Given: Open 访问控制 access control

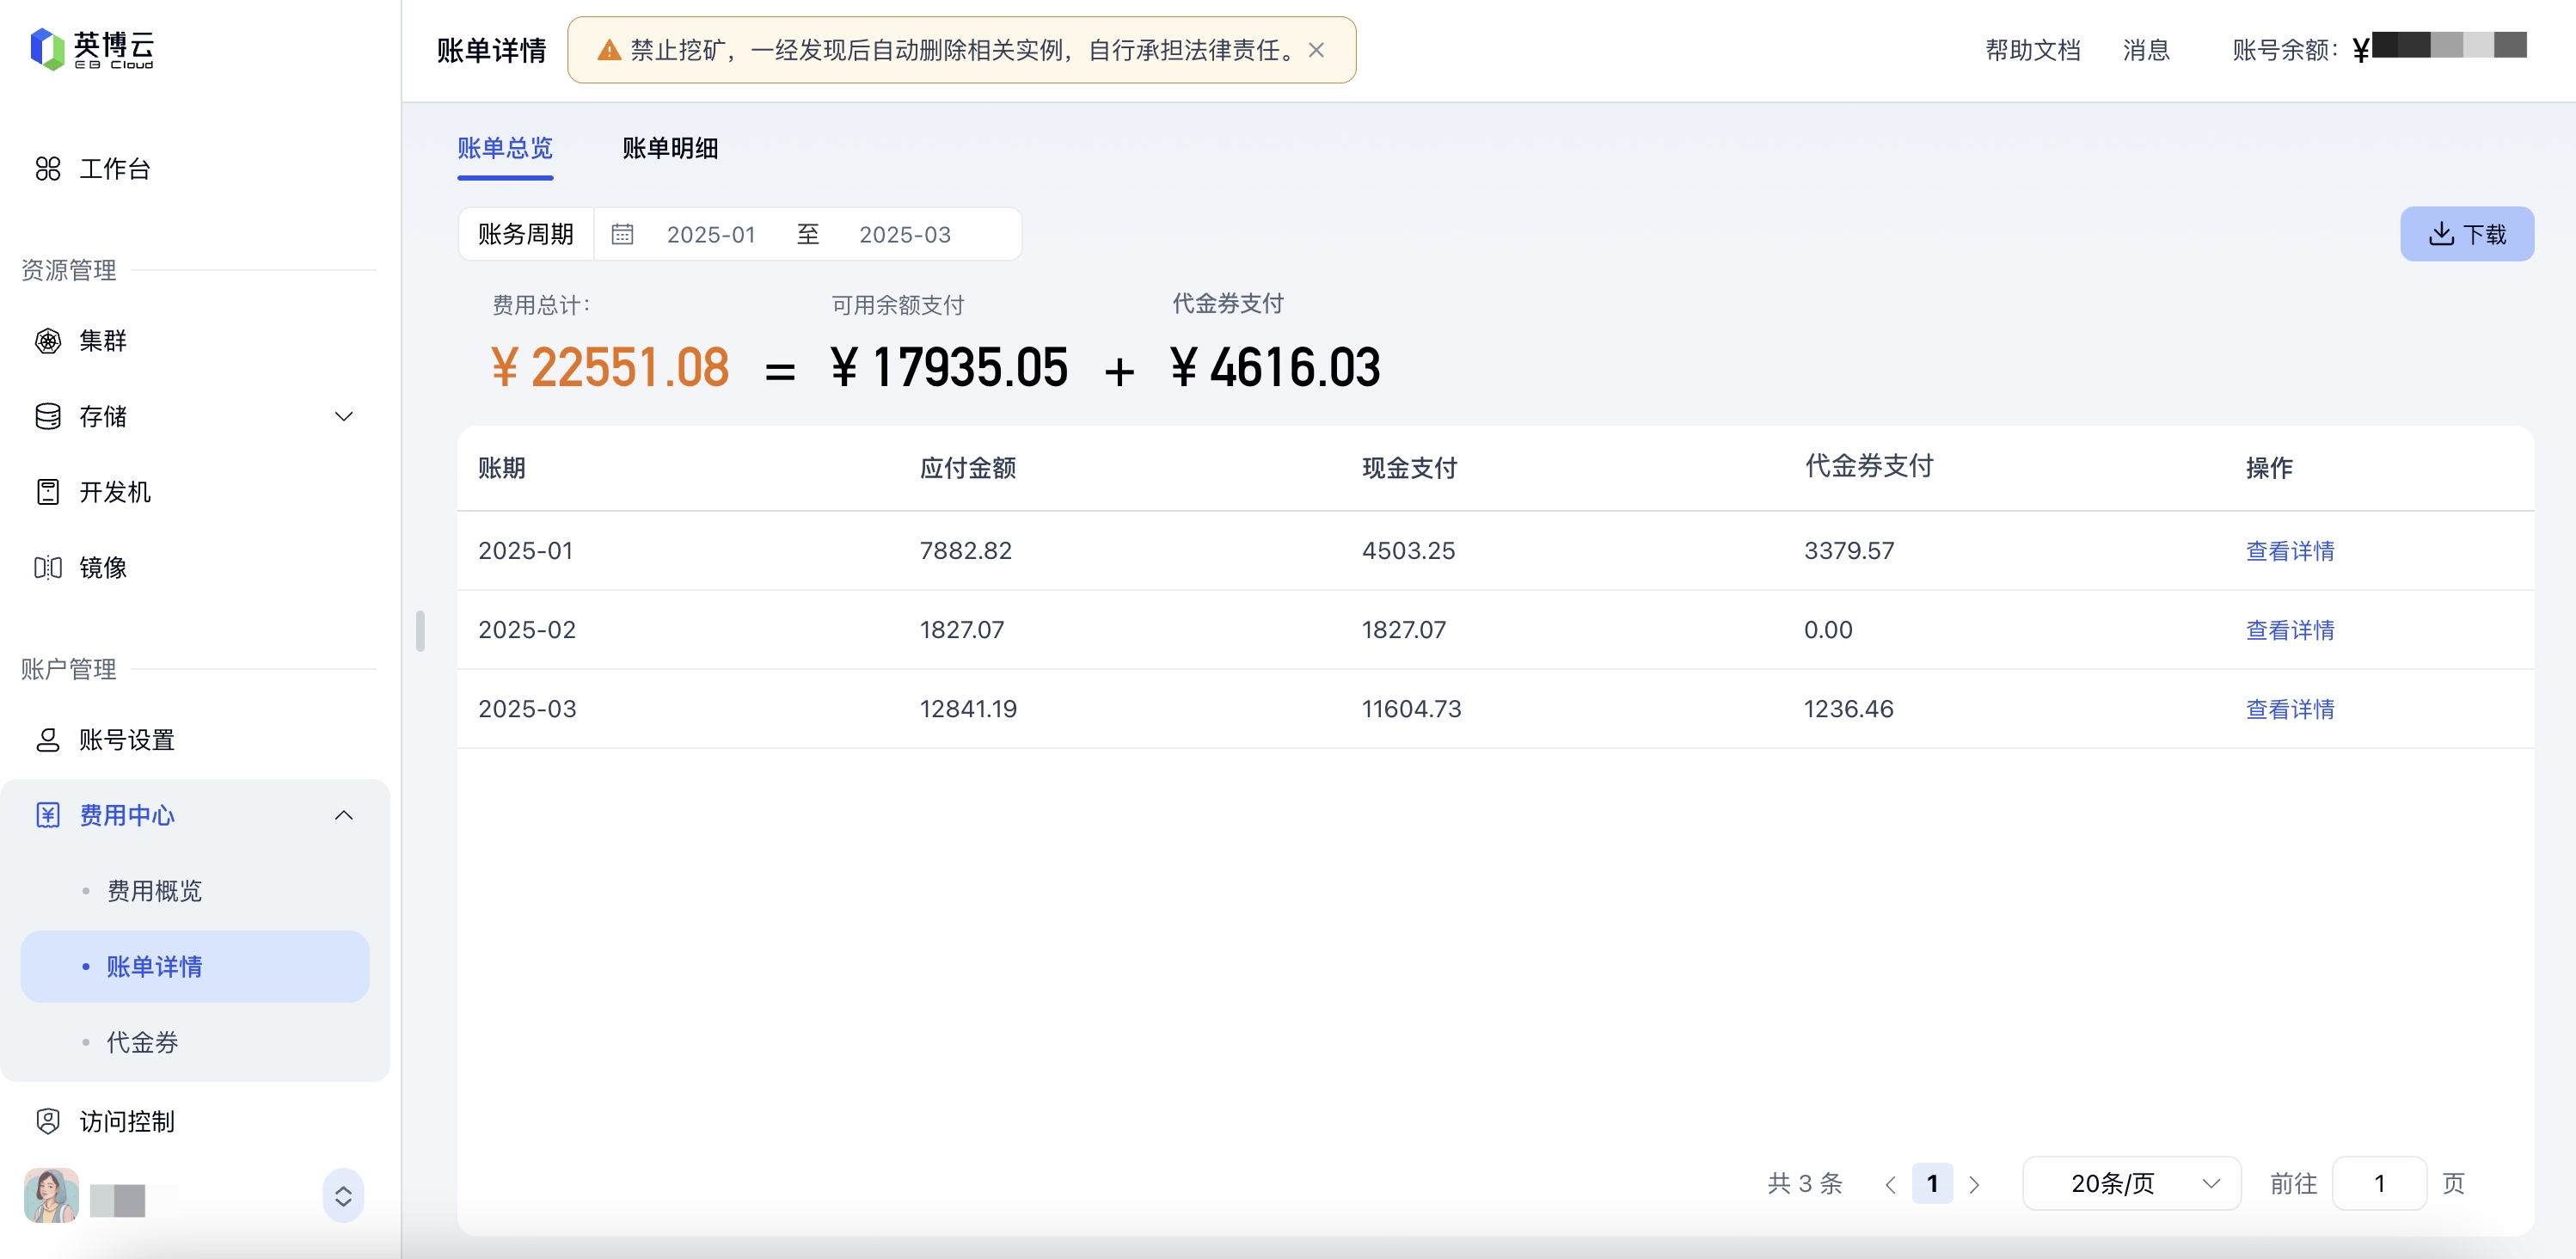Looking at the screenshot, I should [126, 1121].
